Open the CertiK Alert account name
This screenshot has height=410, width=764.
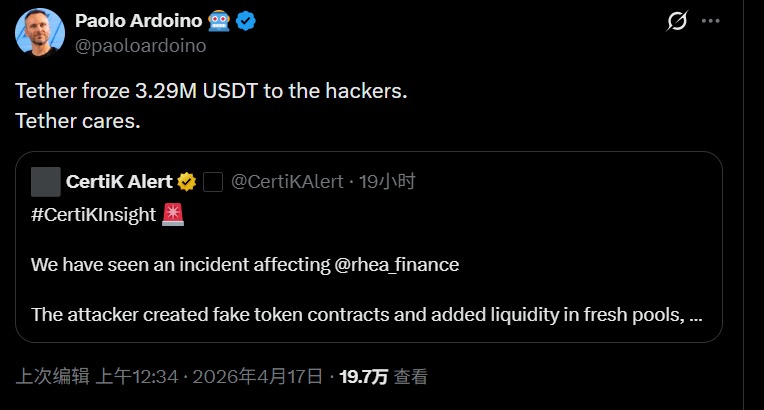coord(118,182)
